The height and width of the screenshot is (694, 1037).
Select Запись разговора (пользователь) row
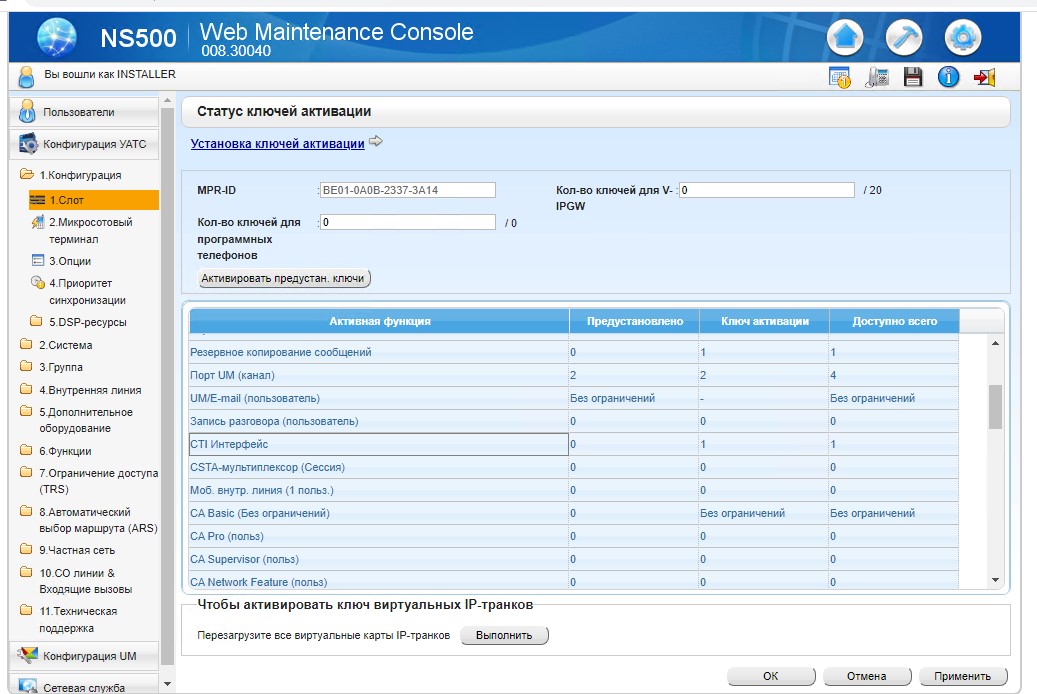(x=574, y=421)
